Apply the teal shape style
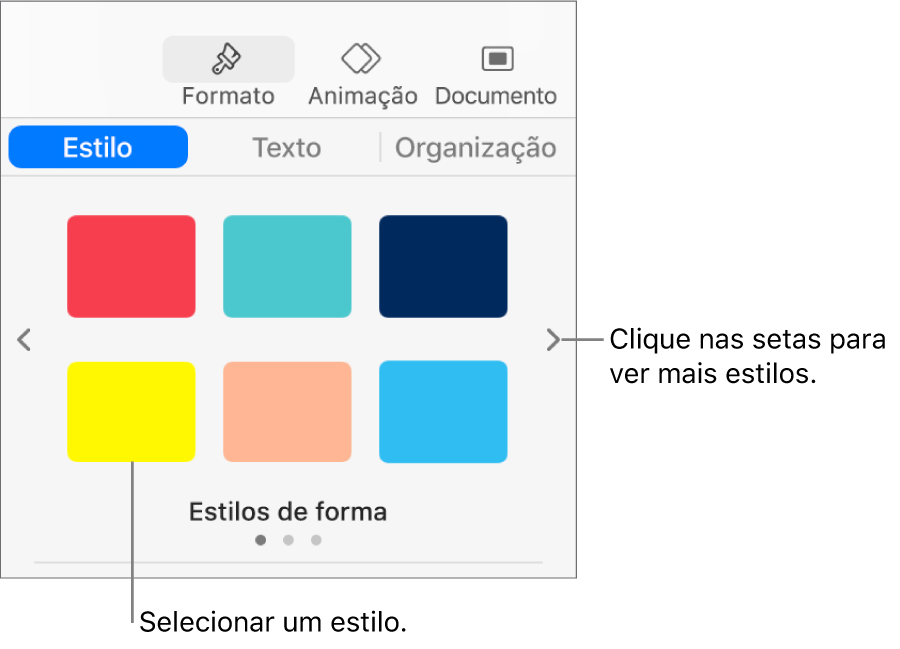The height and width of the screenshot is (649, 900). tap(287, 266)
